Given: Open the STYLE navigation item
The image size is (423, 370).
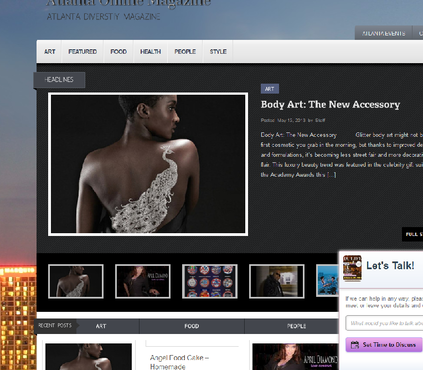Looking at the screenshot, I should pyautogui.click(x=218, y=52).
